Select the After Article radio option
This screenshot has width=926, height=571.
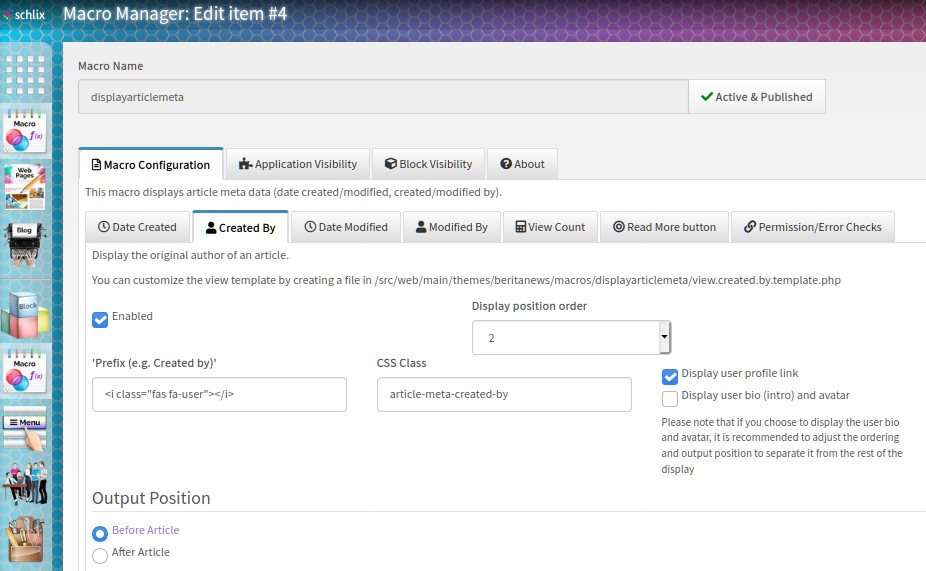click(x=100, y=555)
